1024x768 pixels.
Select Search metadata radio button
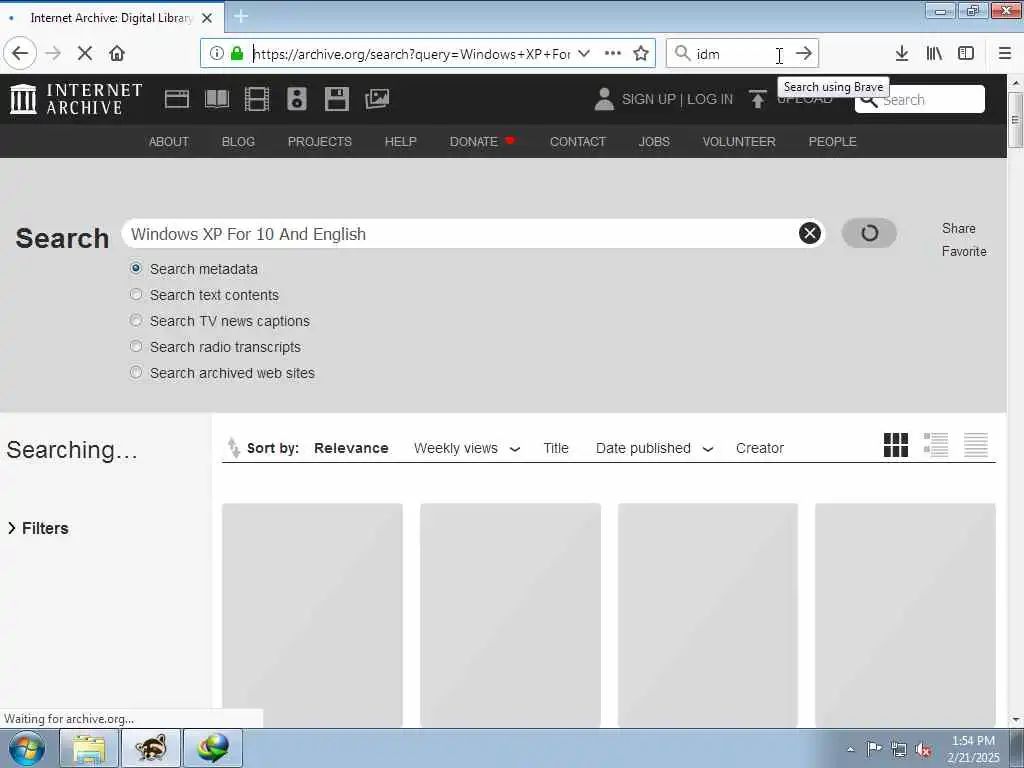[136, 268]
